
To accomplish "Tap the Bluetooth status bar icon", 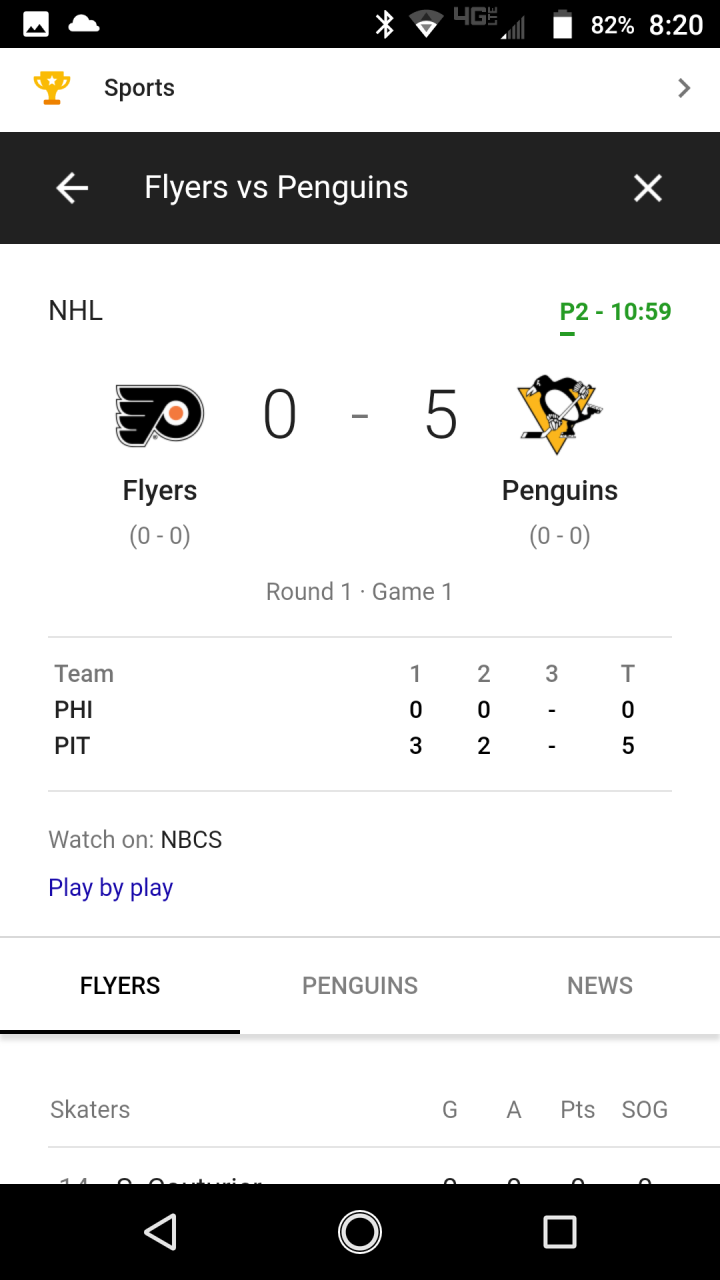I will click(x=385, y=25).
